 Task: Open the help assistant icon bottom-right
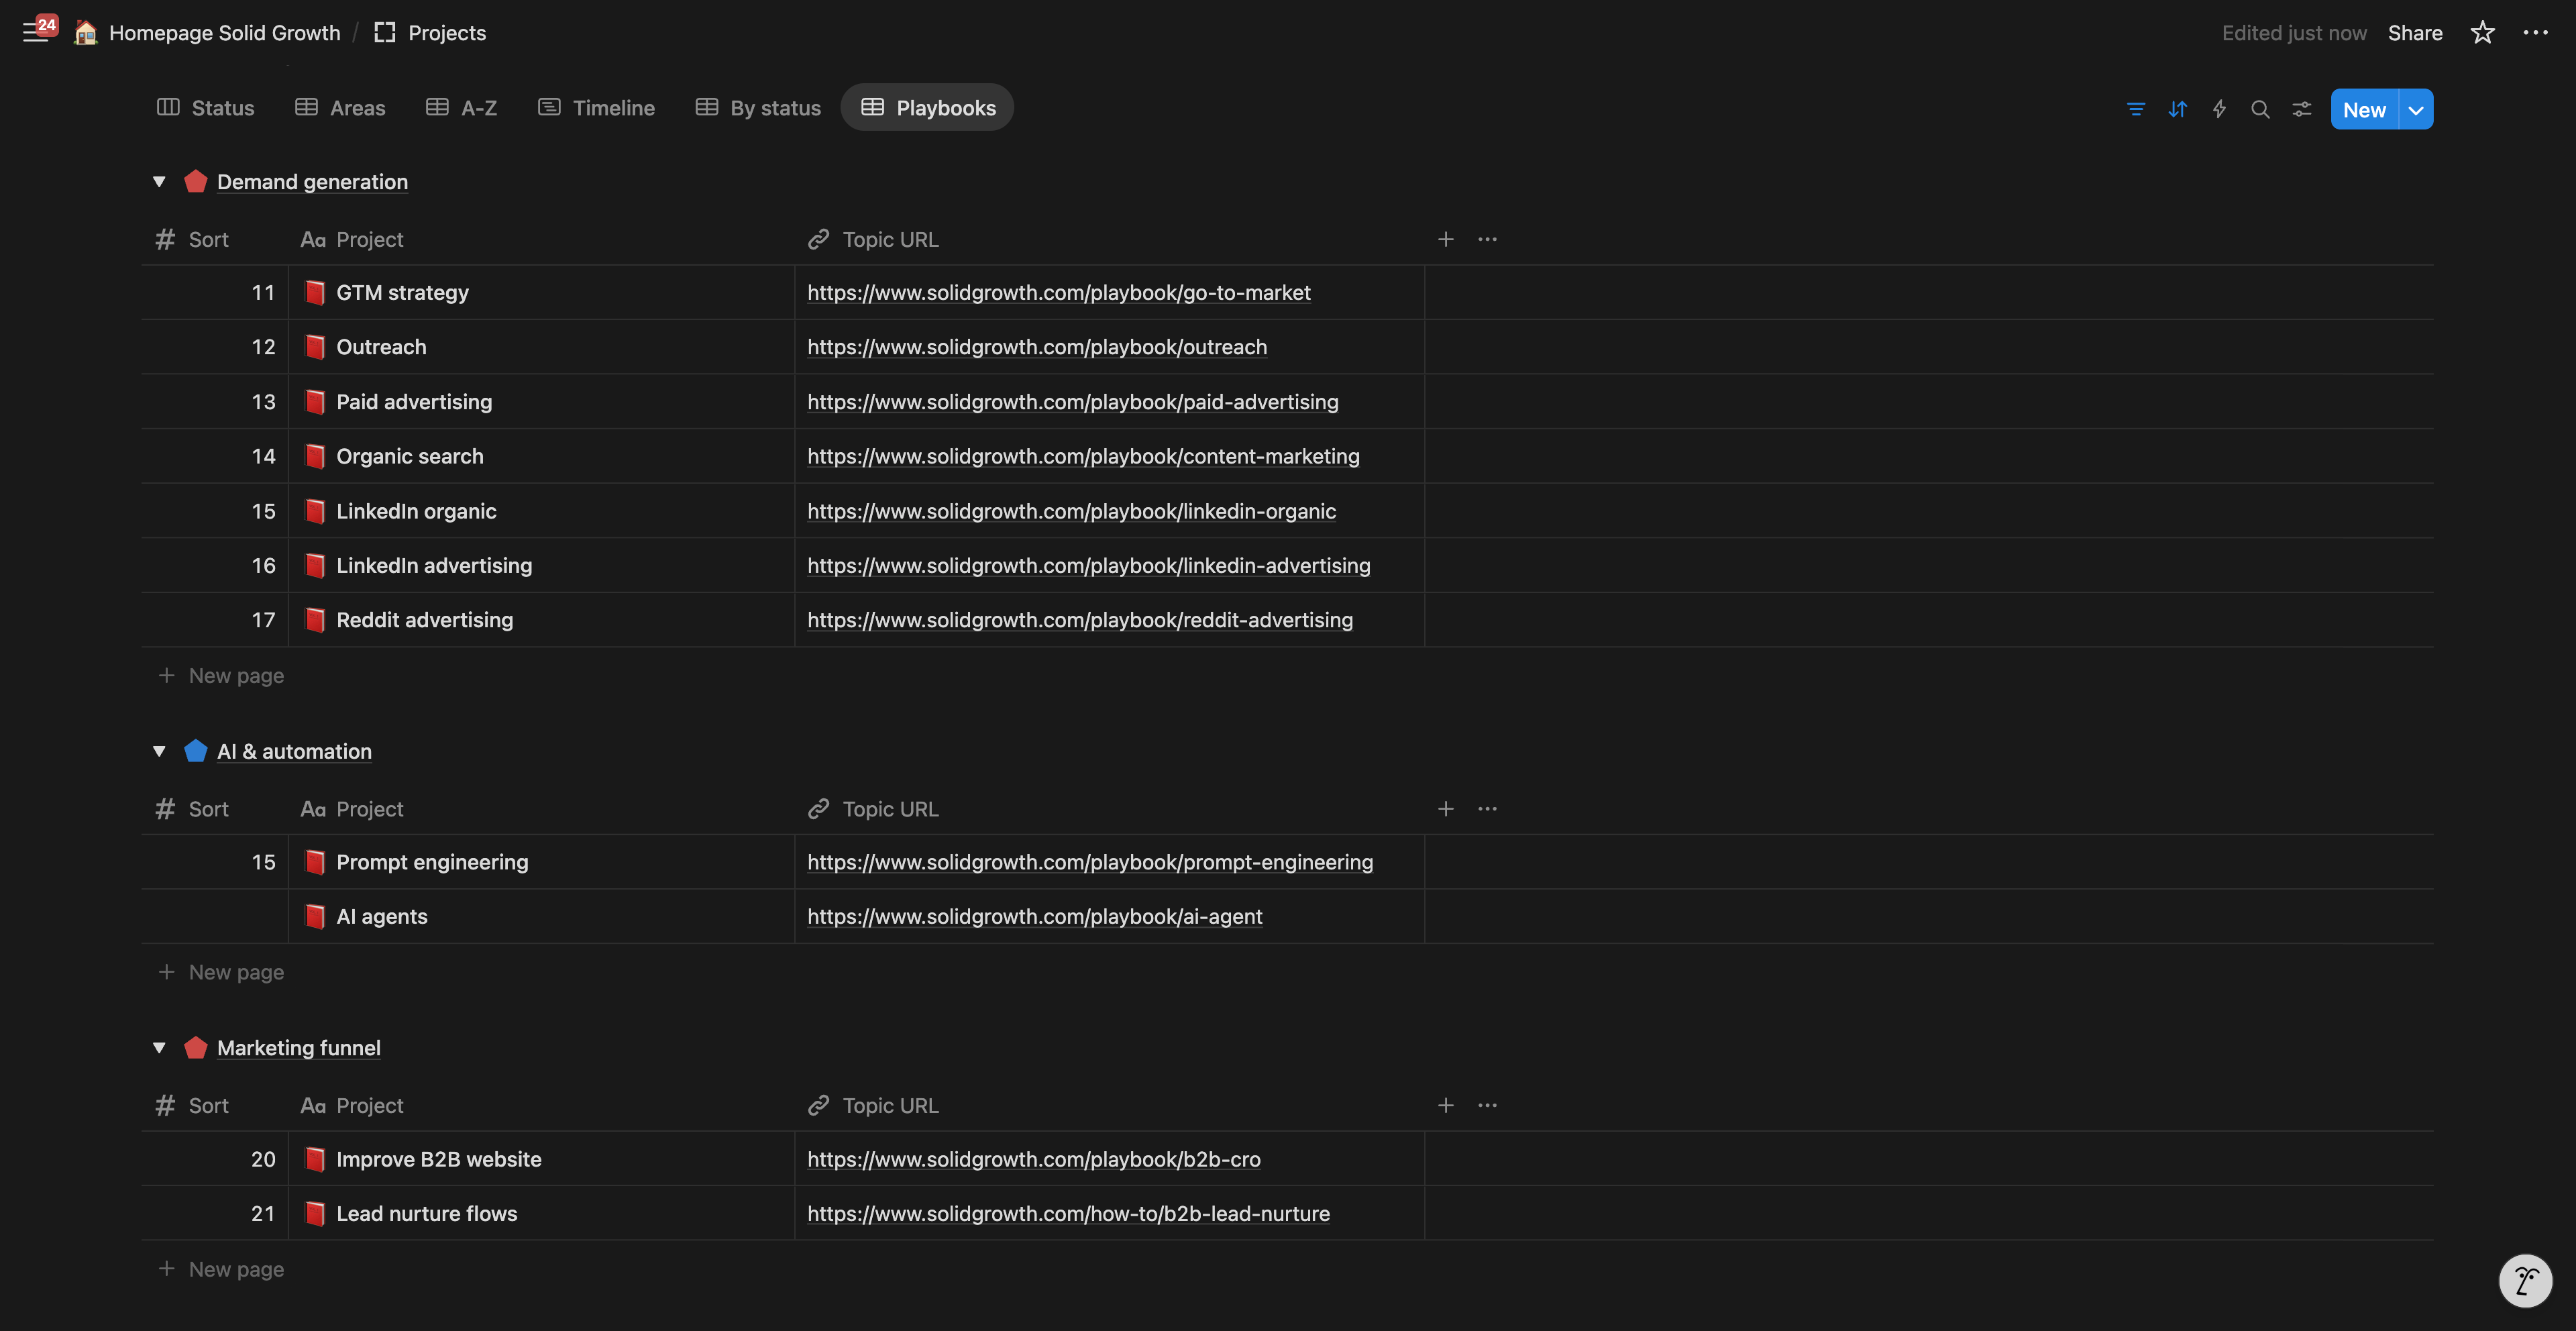click(x=2525, y=1280)
